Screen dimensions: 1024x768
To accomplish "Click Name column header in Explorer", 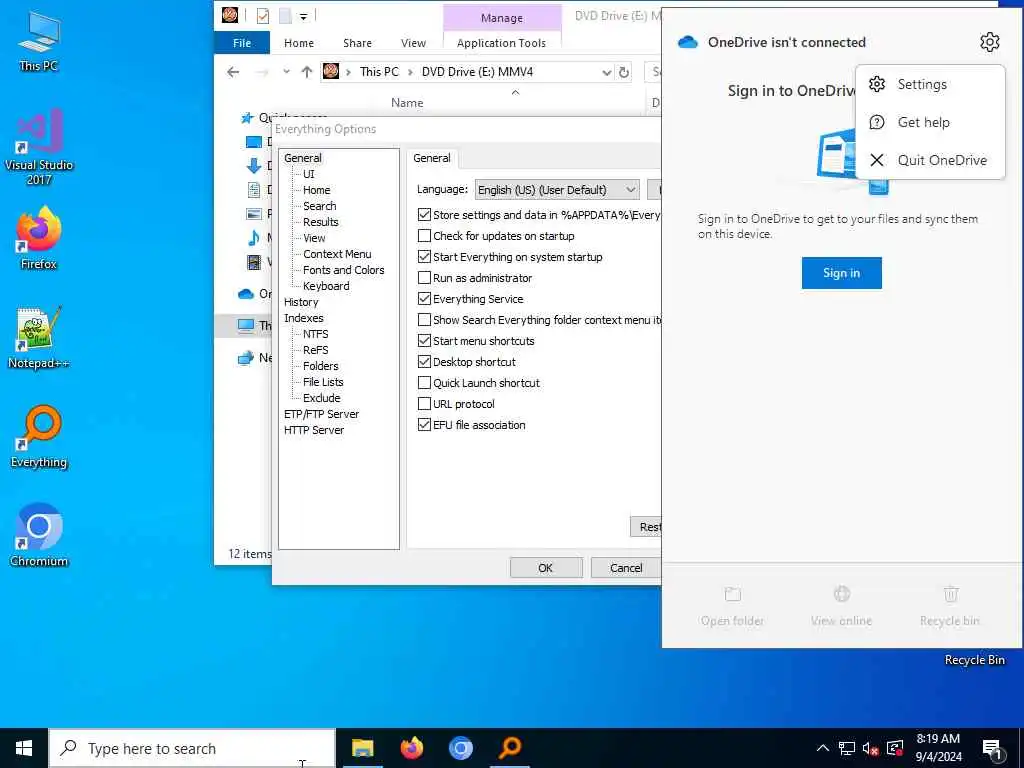I will point(407,103).
